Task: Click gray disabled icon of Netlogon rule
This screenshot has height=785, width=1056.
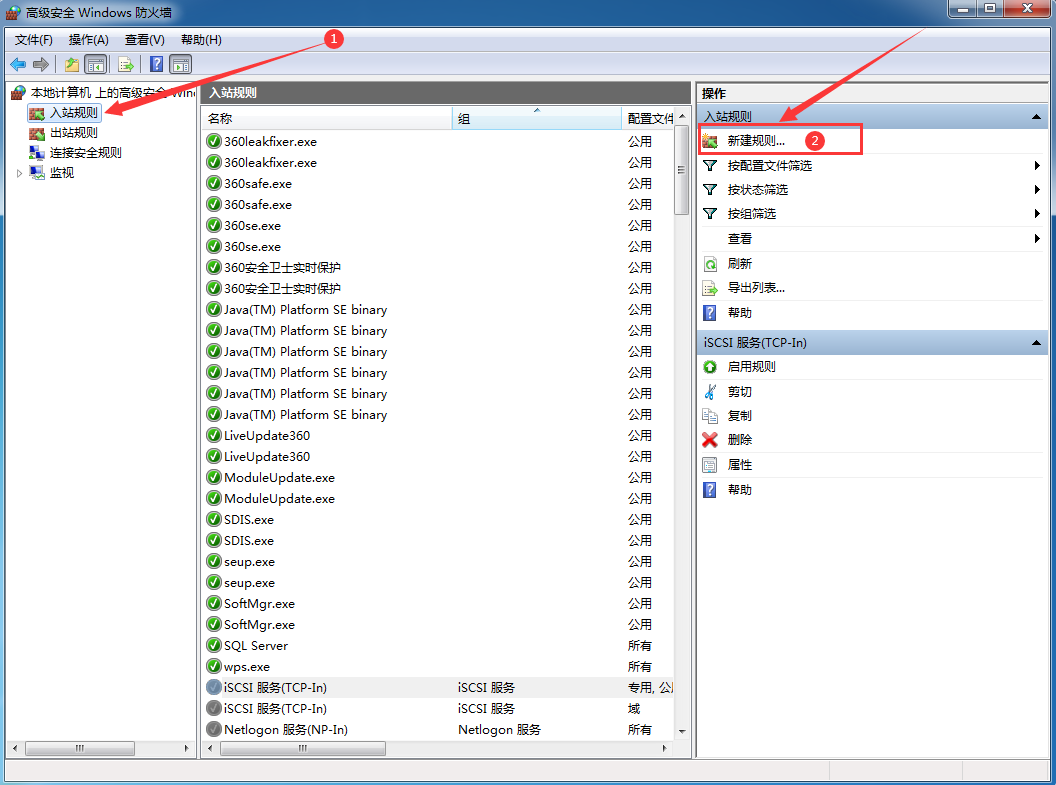Action: tap(213, 729)
